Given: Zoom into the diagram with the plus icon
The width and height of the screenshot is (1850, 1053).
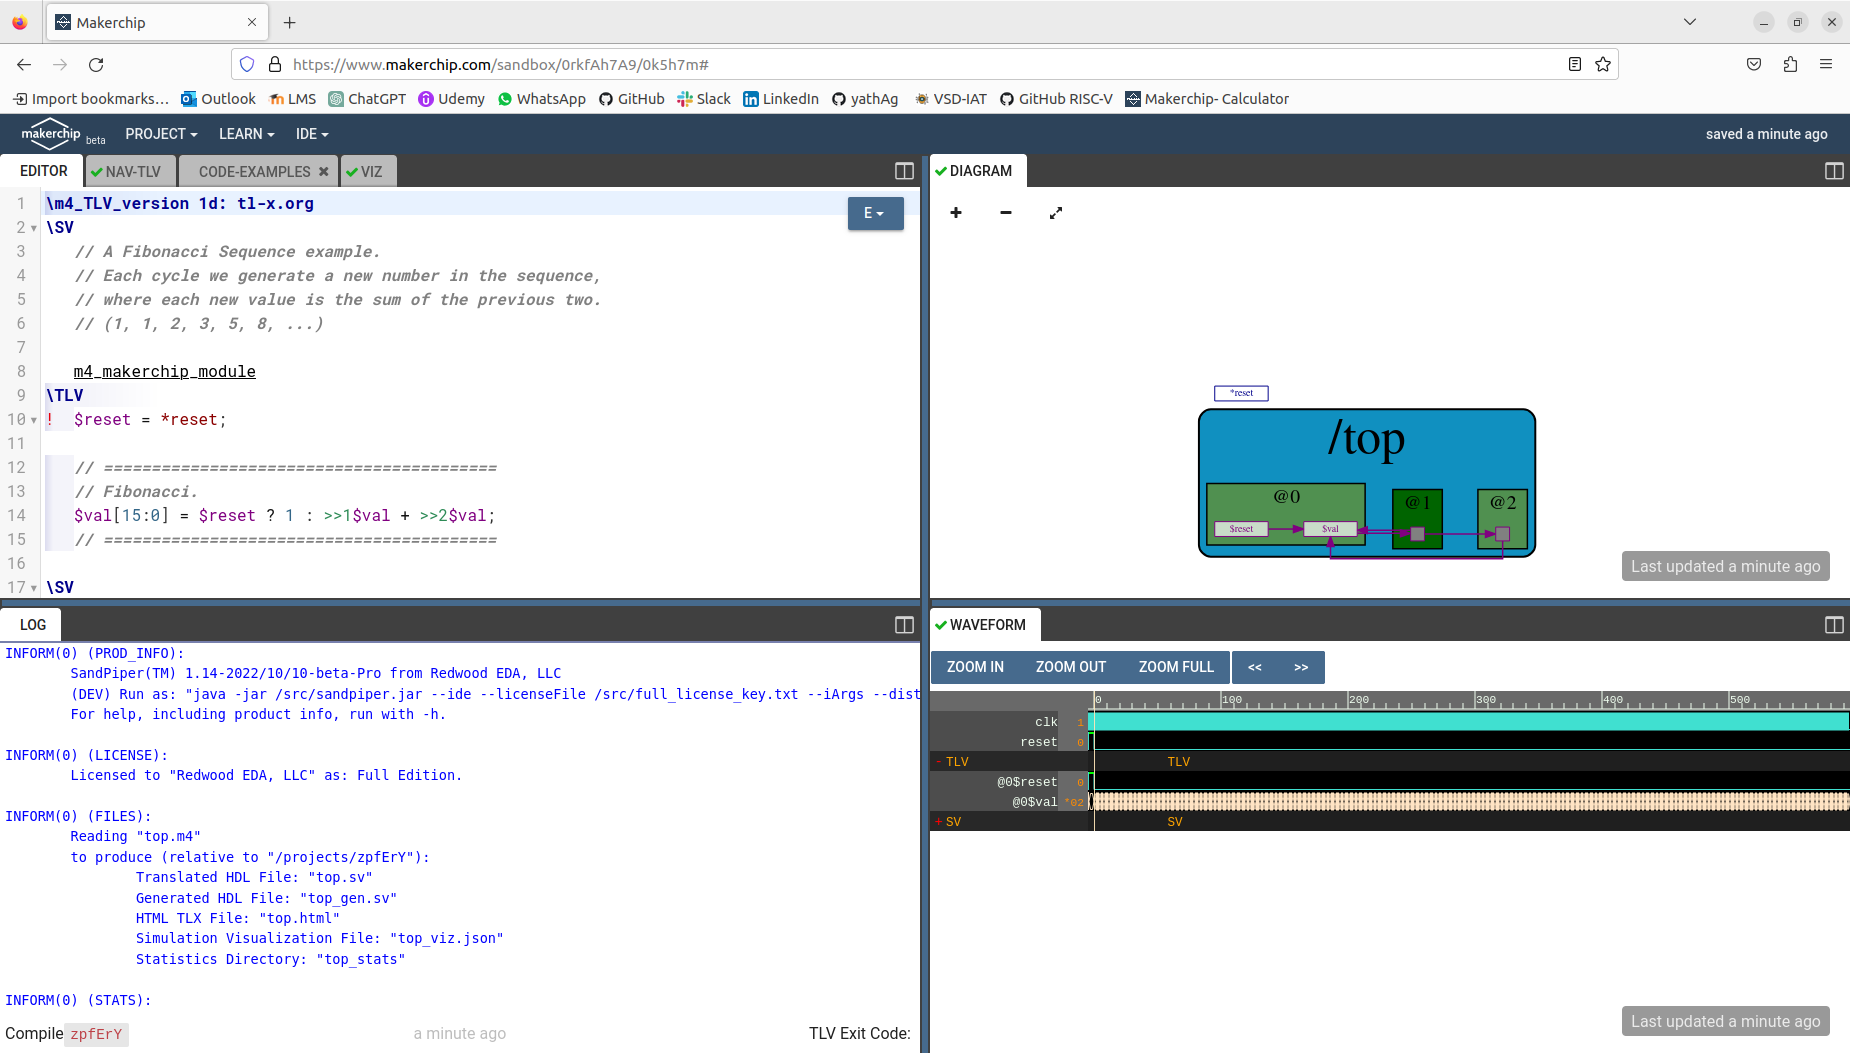Looking at the screenshot, I should pos(956,213).
